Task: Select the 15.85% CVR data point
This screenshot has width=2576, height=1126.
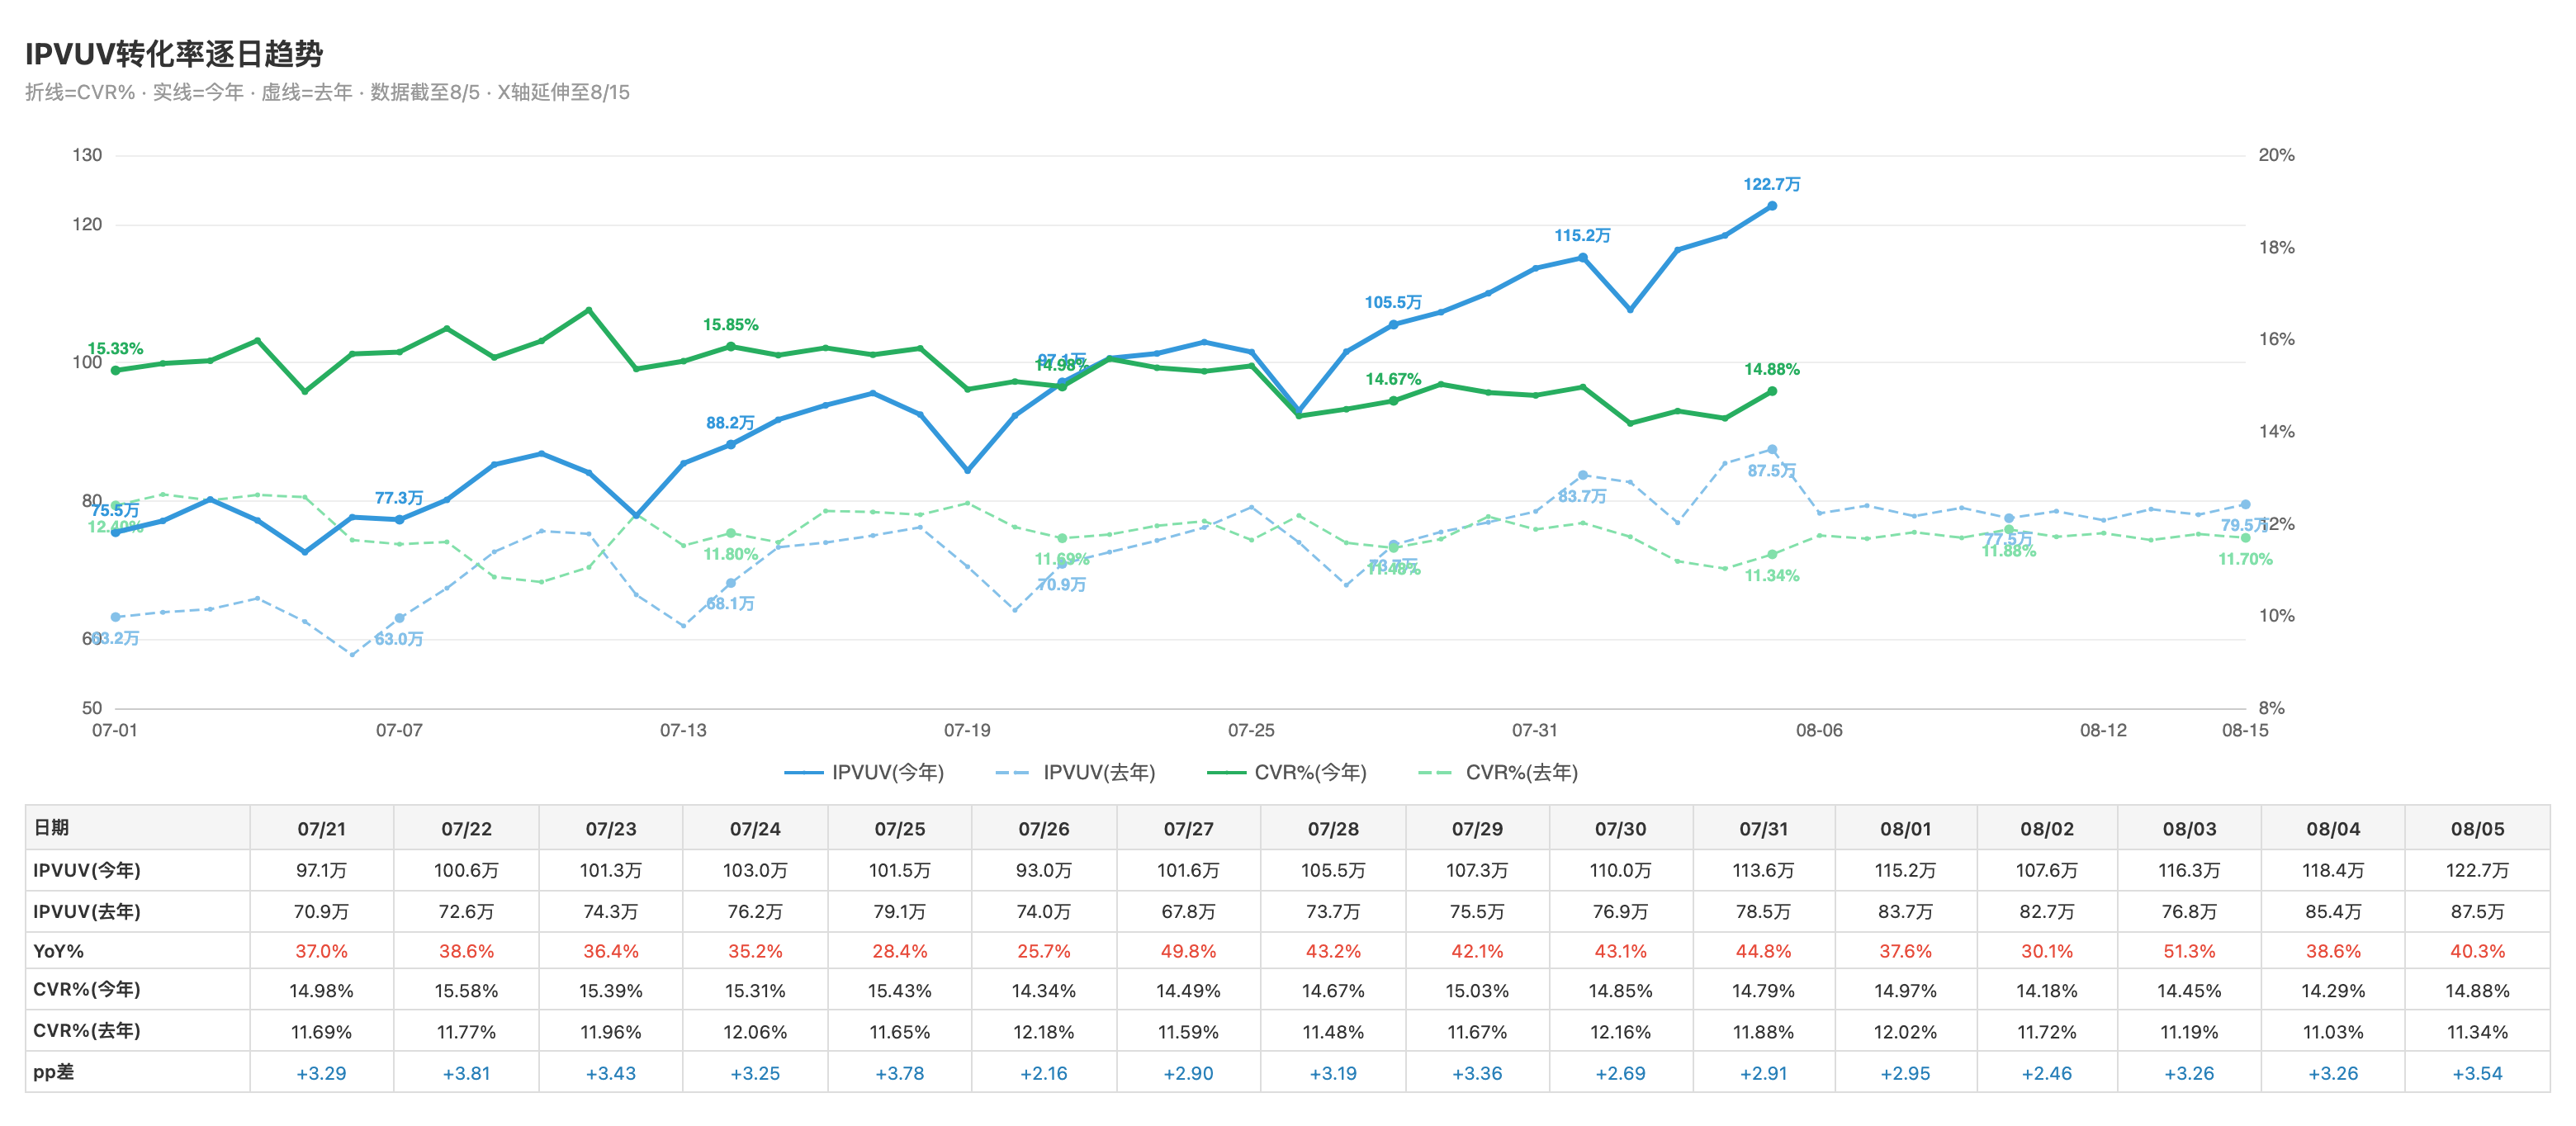Action: [731, 347]
